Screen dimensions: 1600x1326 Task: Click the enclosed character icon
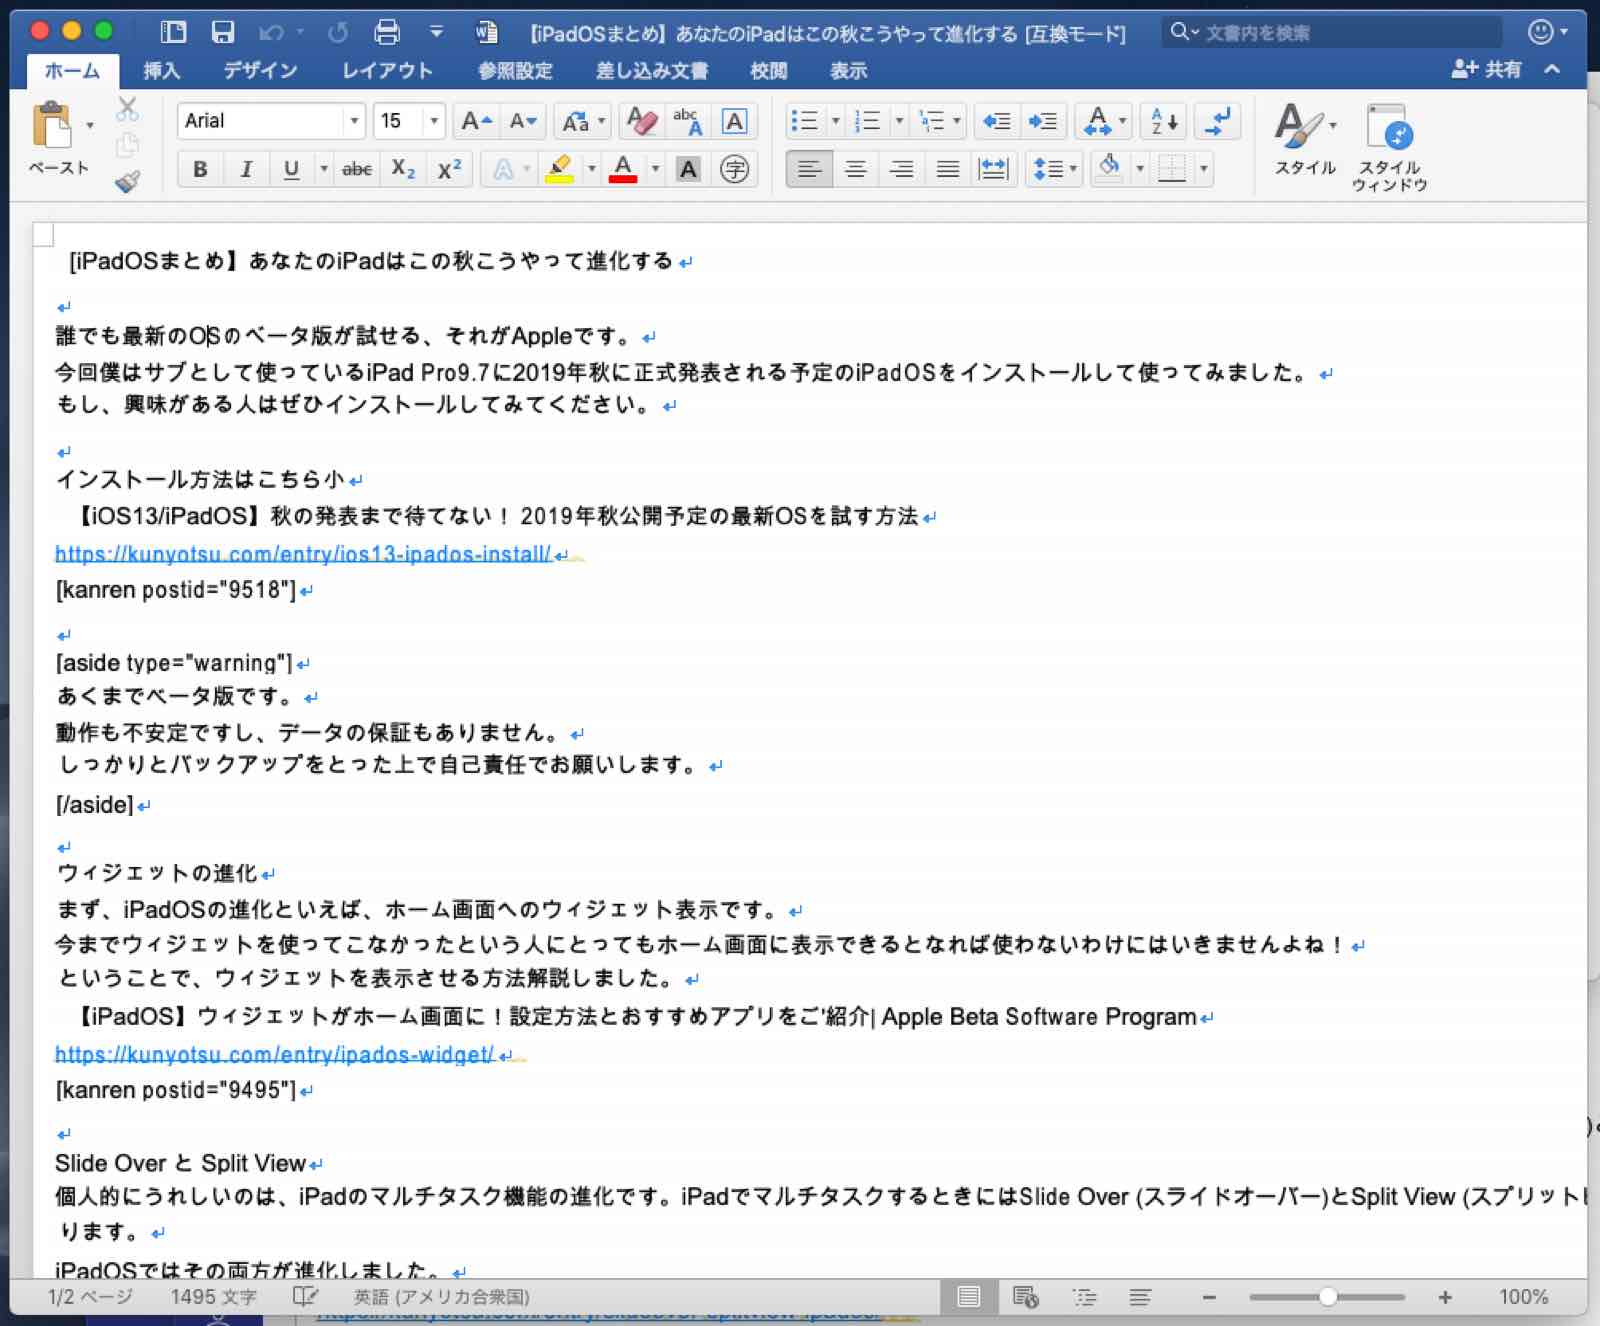(x=734, y=170)
